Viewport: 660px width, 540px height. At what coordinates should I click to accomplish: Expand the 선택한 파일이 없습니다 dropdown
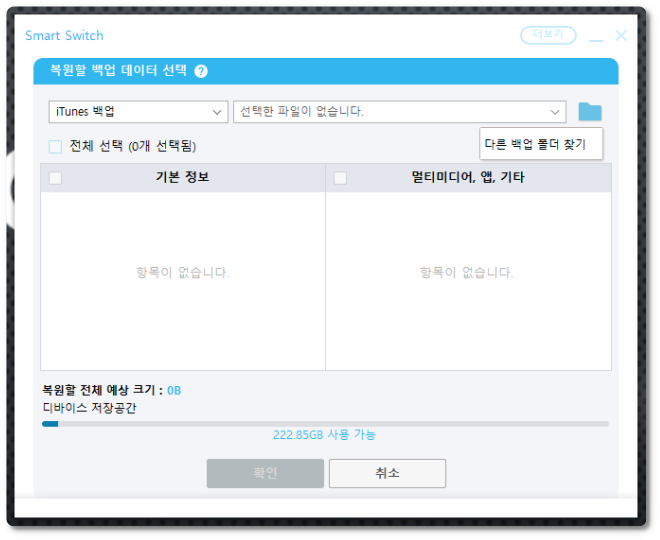pos(399,112)
